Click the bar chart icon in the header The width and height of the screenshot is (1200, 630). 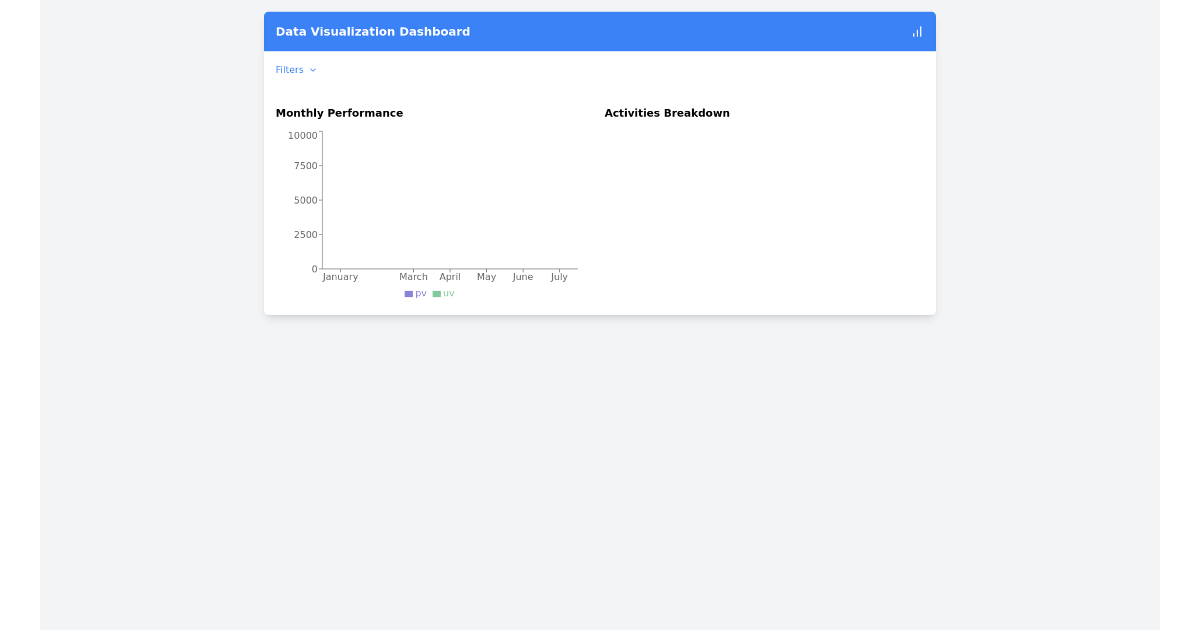pyautogui.click(x=916, y=31)
